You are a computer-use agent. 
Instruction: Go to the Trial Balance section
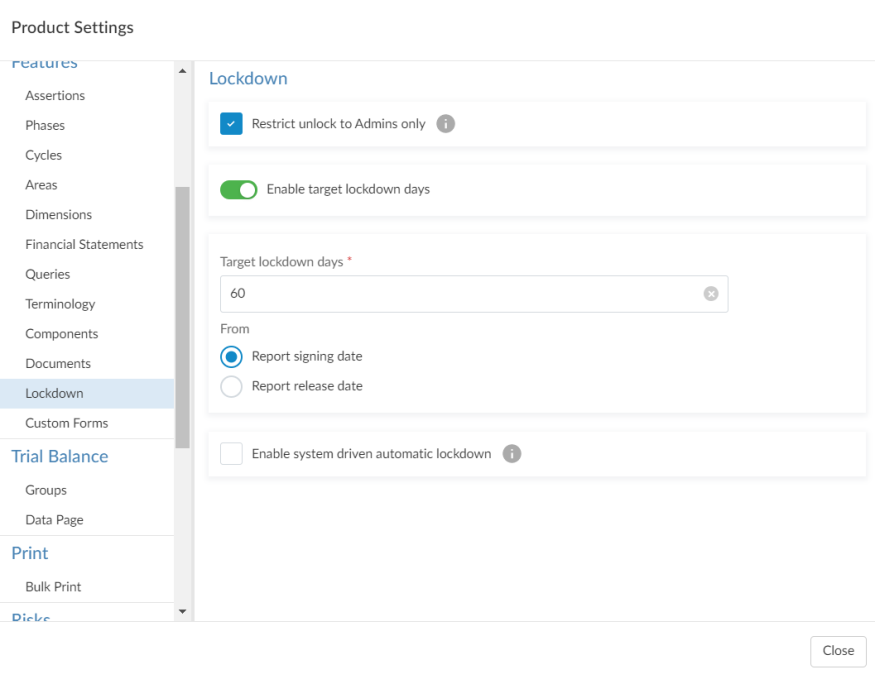[x=59, y=456]
